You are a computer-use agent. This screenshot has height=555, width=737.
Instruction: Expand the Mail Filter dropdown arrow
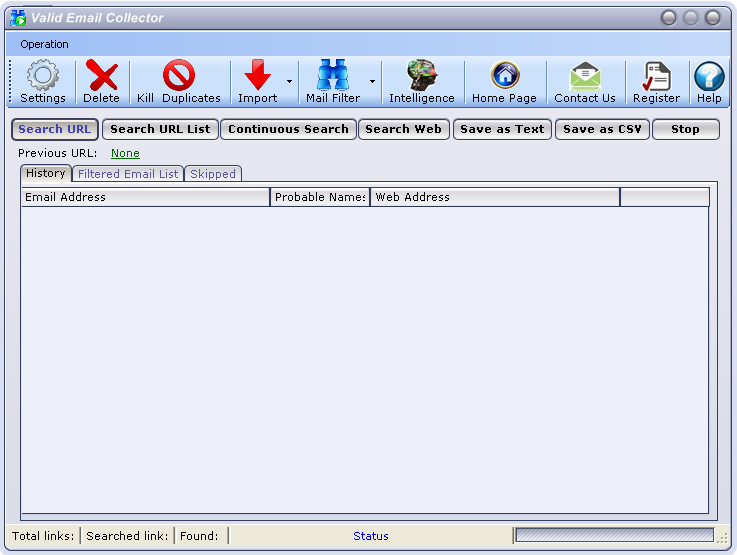372,81
